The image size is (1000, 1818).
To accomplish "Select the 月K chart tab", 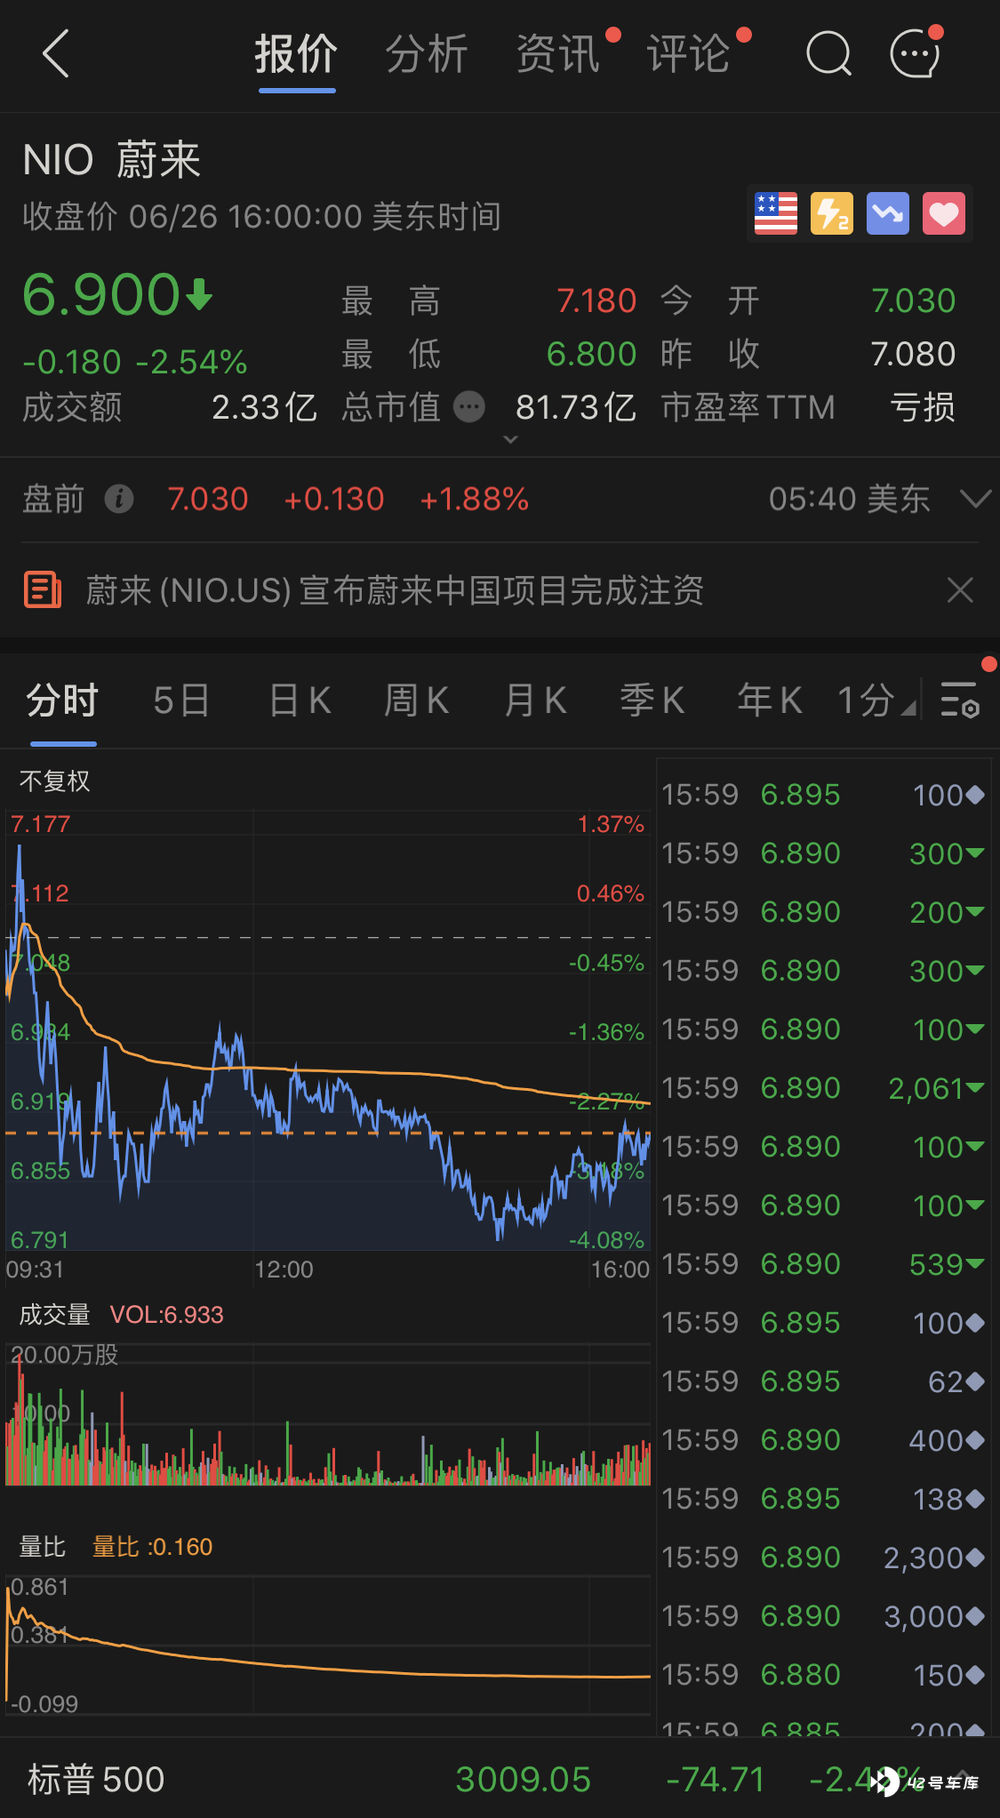I will (536, 700).
